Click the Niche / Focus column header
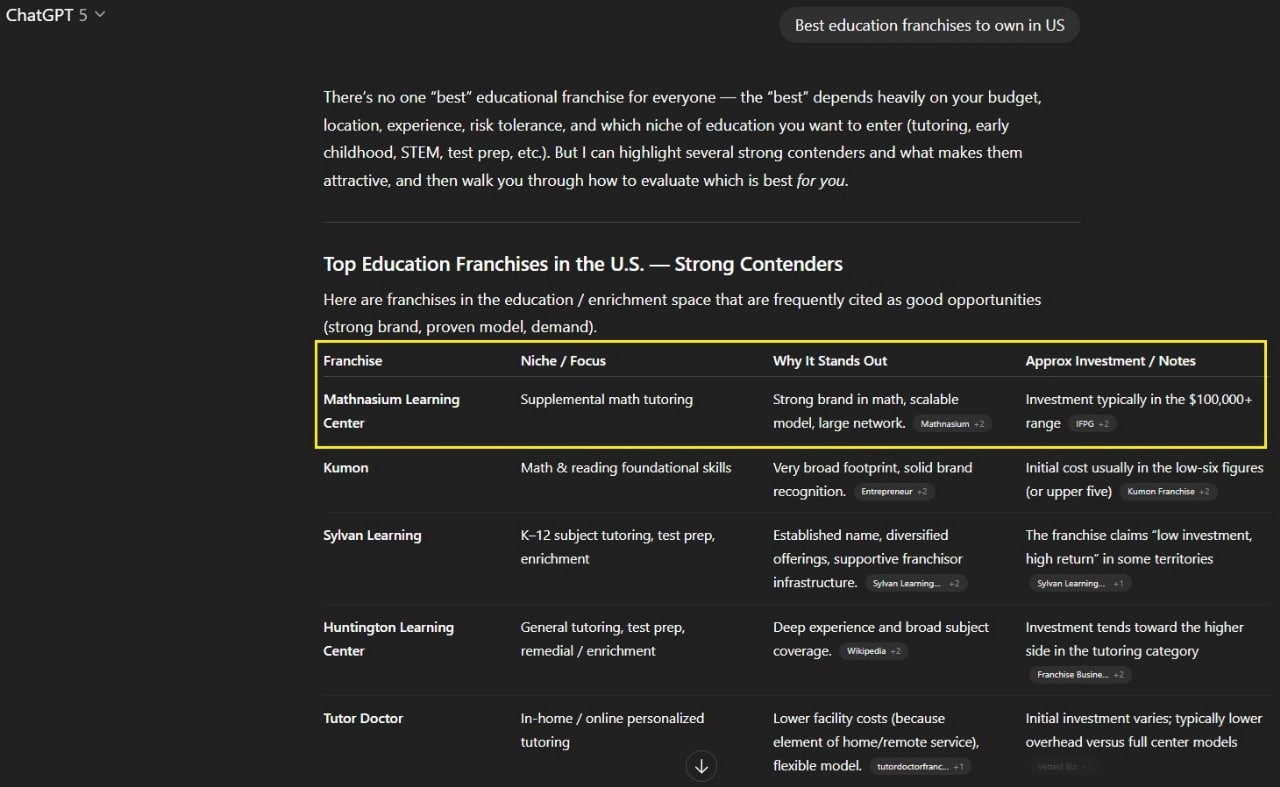This screenshot has width=1280, height=787. click(x=562, y=361)
